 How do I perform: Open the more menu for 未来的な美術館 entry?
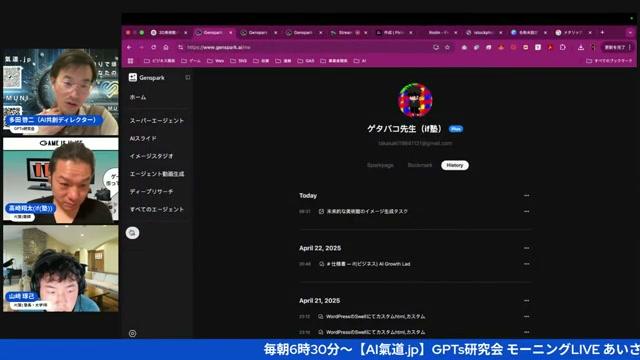pos(527,211)
